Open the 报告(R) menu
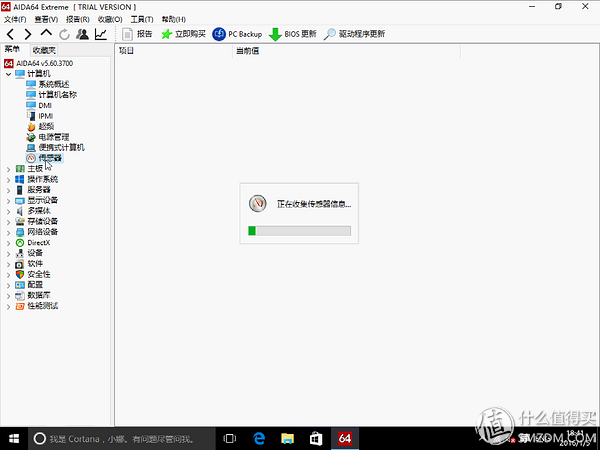The width and height of the screenshot is (600, 450). [x=78, y=19]
